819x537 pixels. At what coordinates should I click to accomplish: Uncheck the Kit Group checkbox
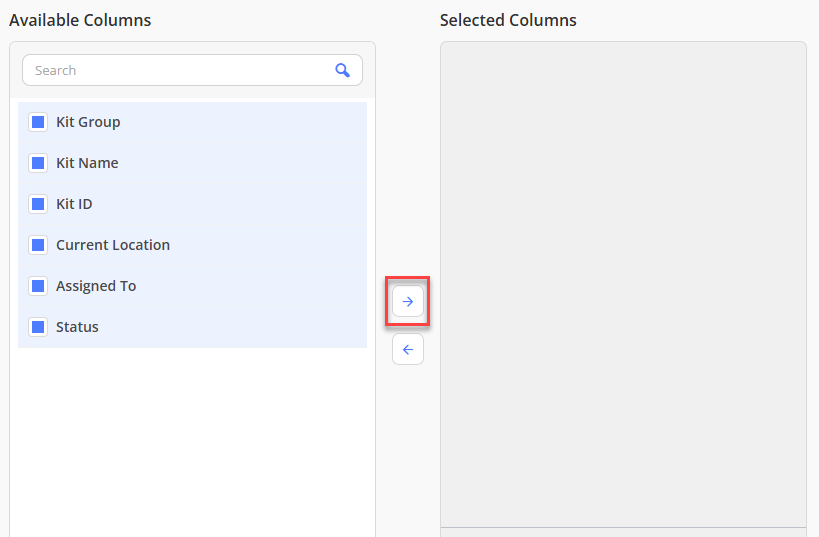click(38, 122)
